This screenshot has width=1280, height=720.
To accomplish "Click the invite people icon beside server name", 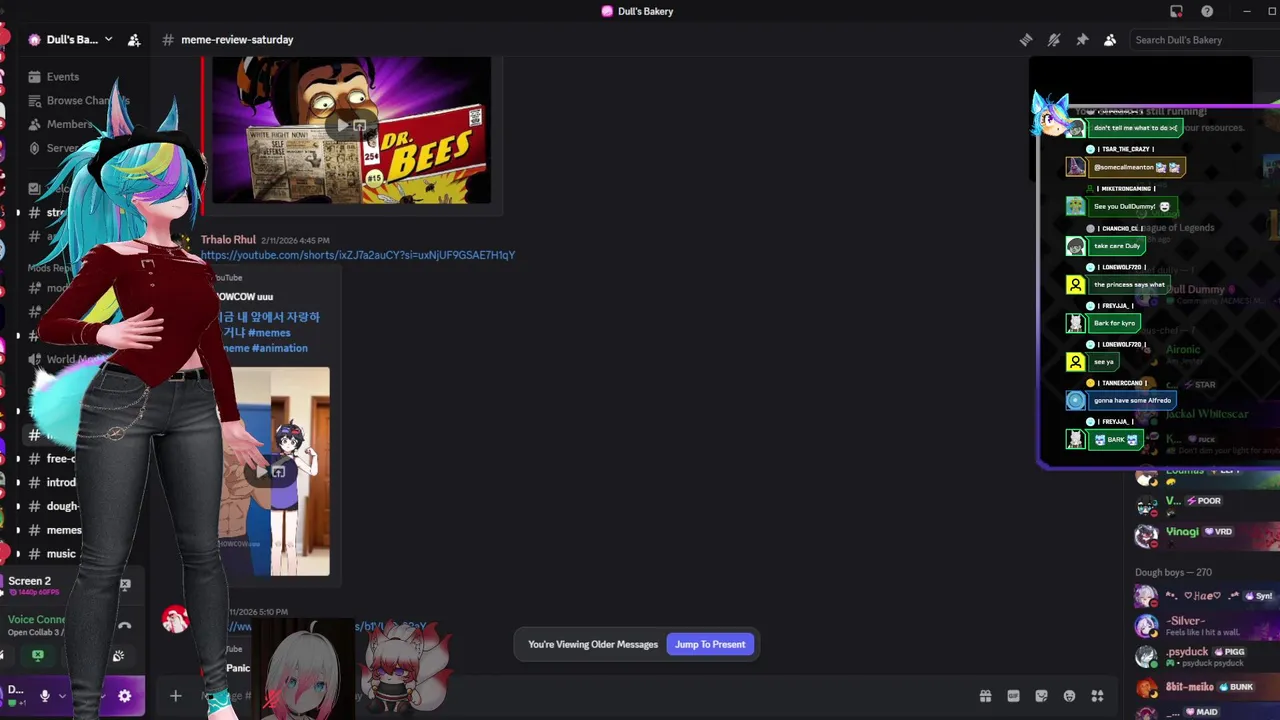I will [x=134, y=40].
